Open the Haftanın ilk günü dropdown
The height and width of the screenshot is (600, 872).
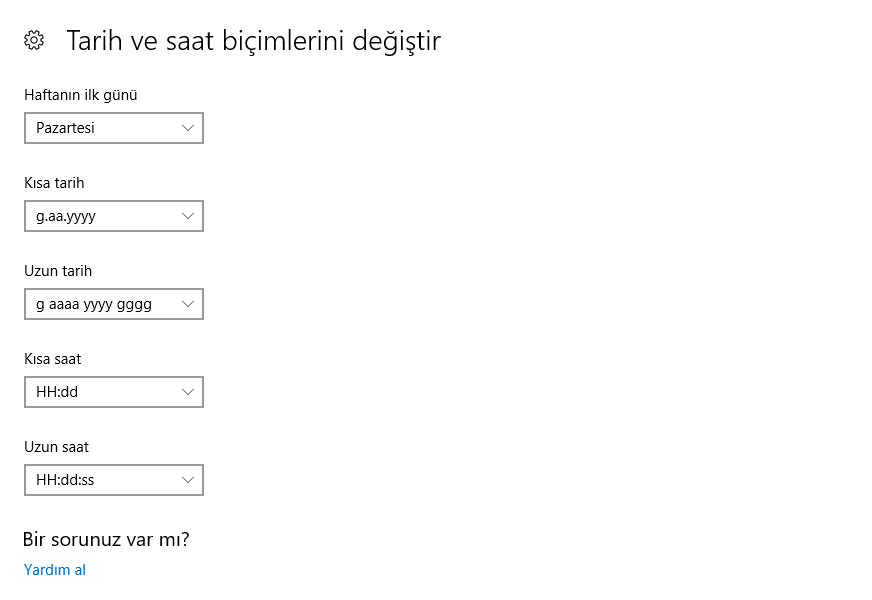point(113,128)
